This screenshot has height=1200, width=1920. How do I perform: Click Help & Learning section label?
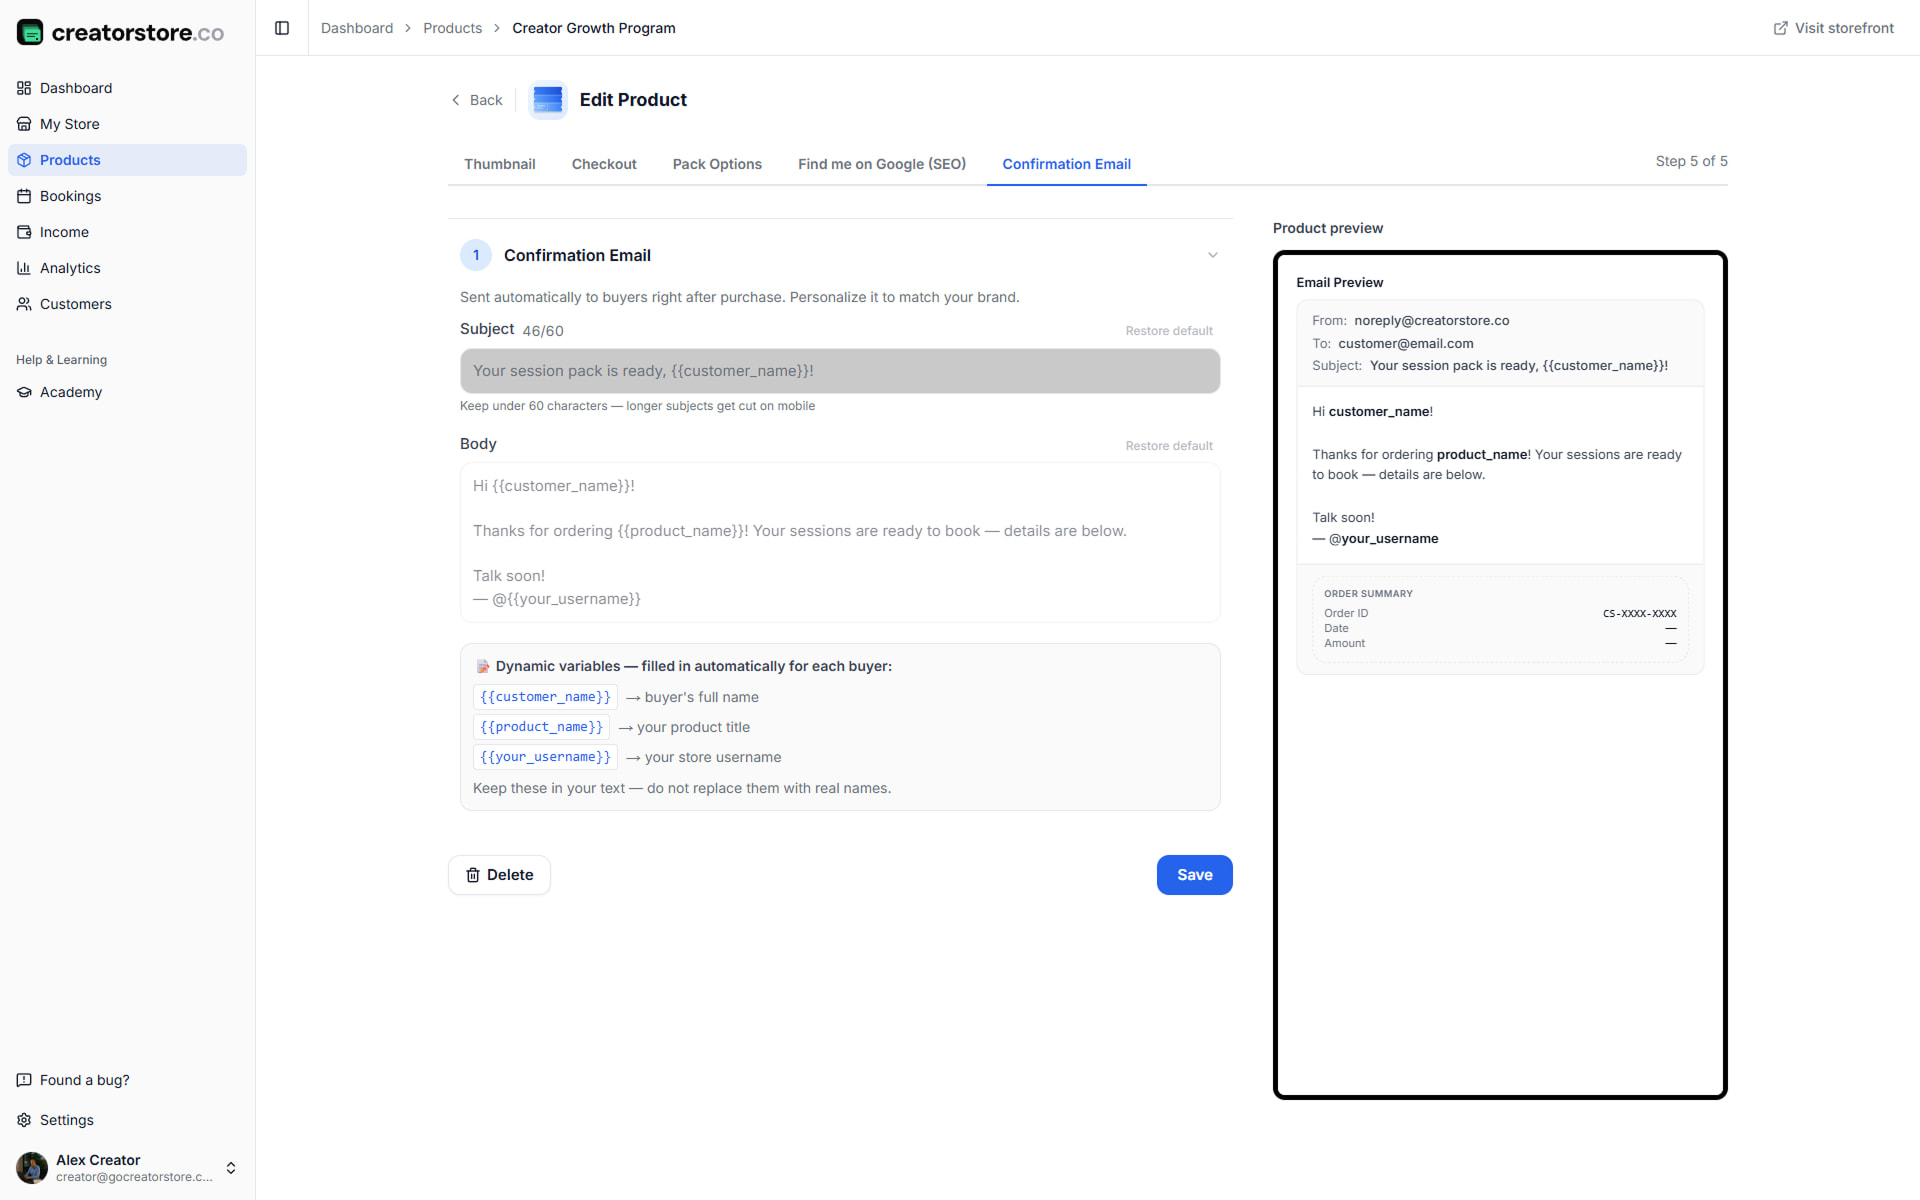coord(61,360)
